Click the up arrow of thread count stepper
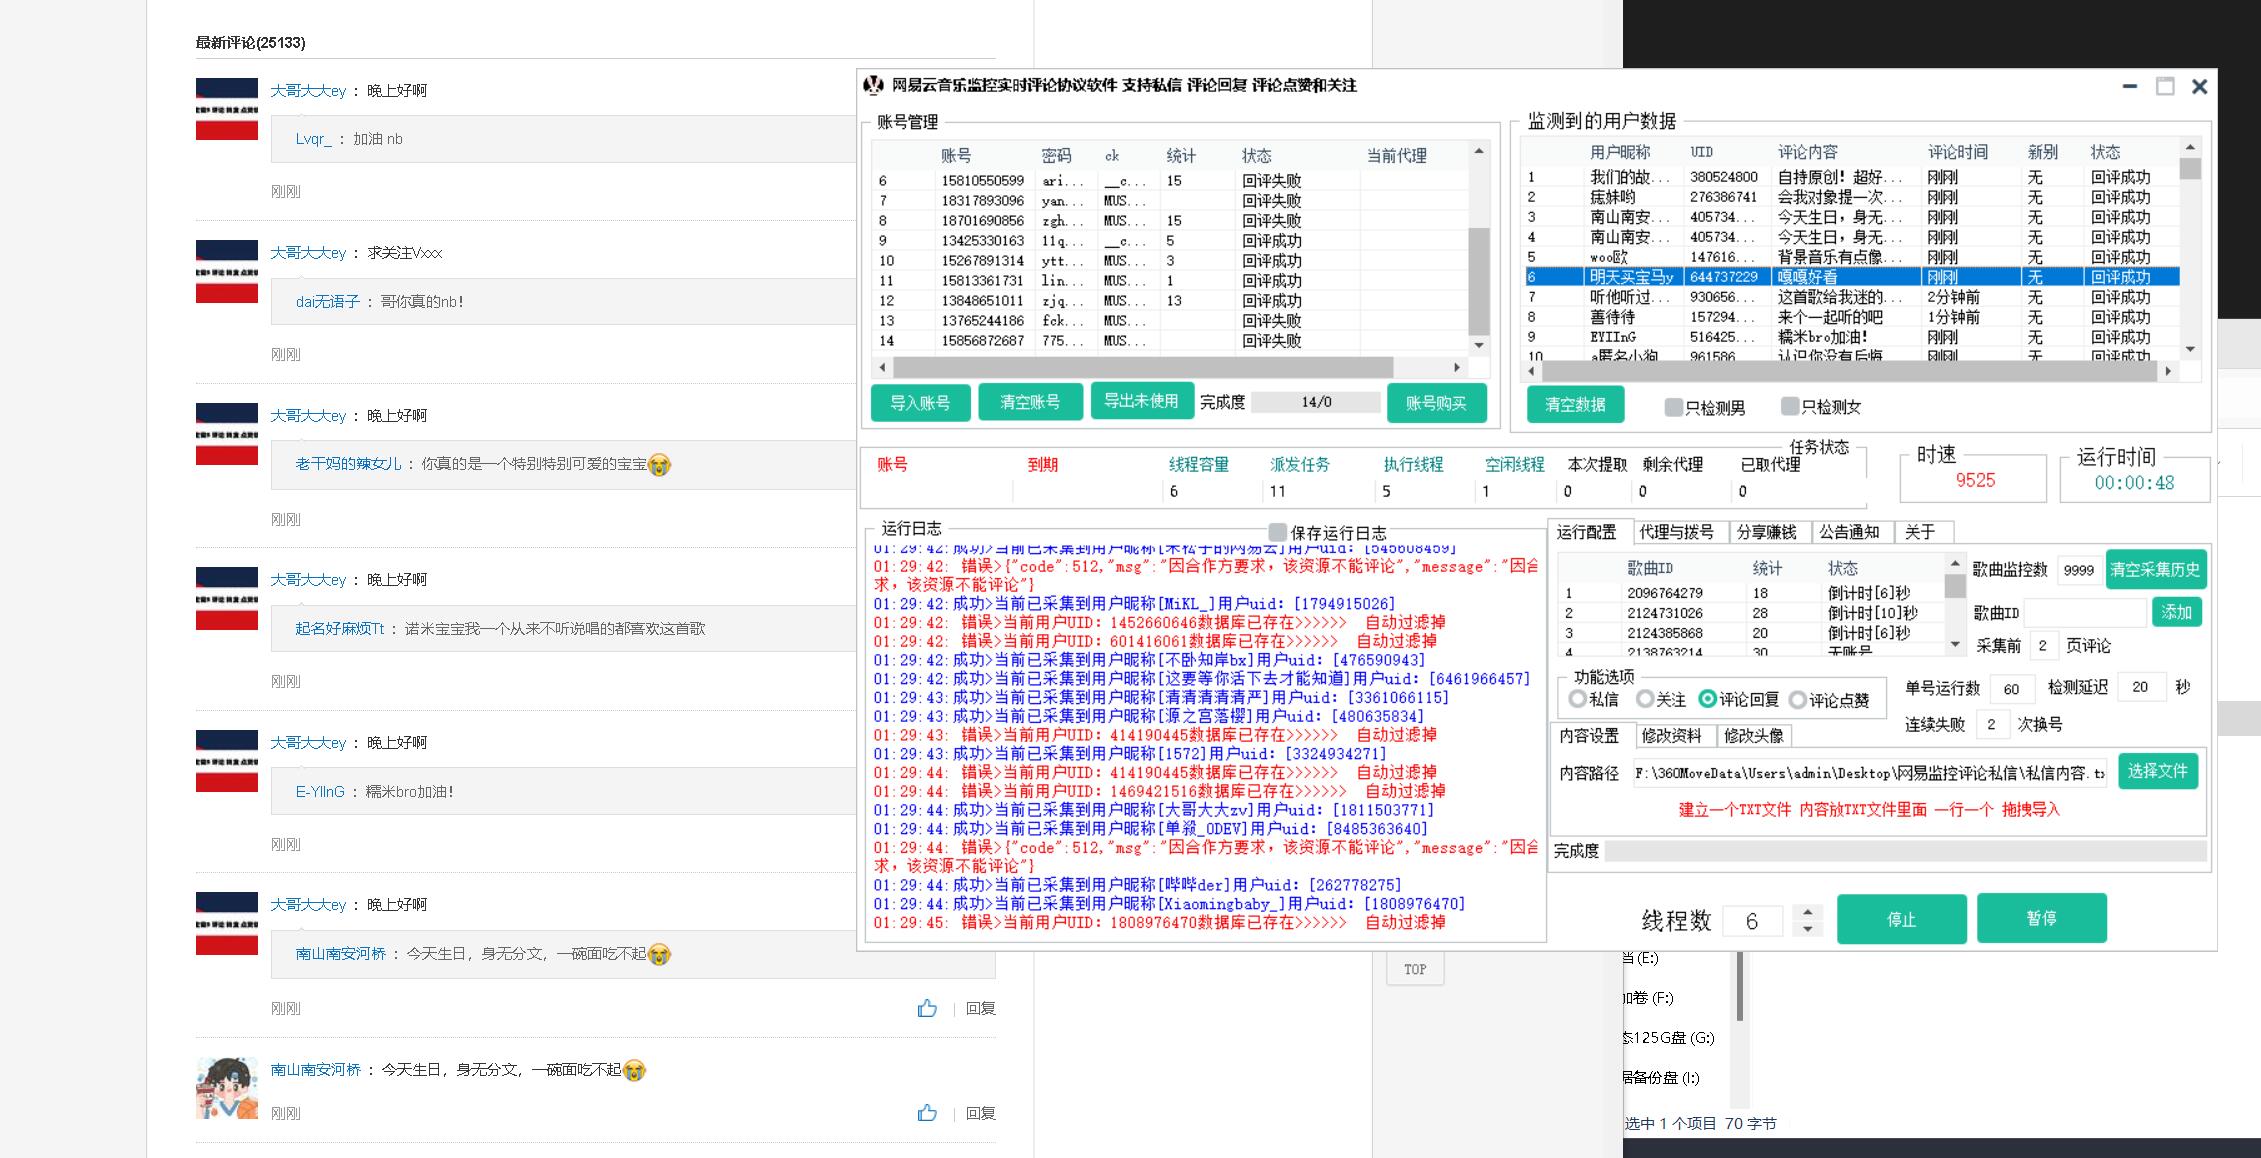The height and width of the screenshot is (1158, 2261). pos(1807,912)
